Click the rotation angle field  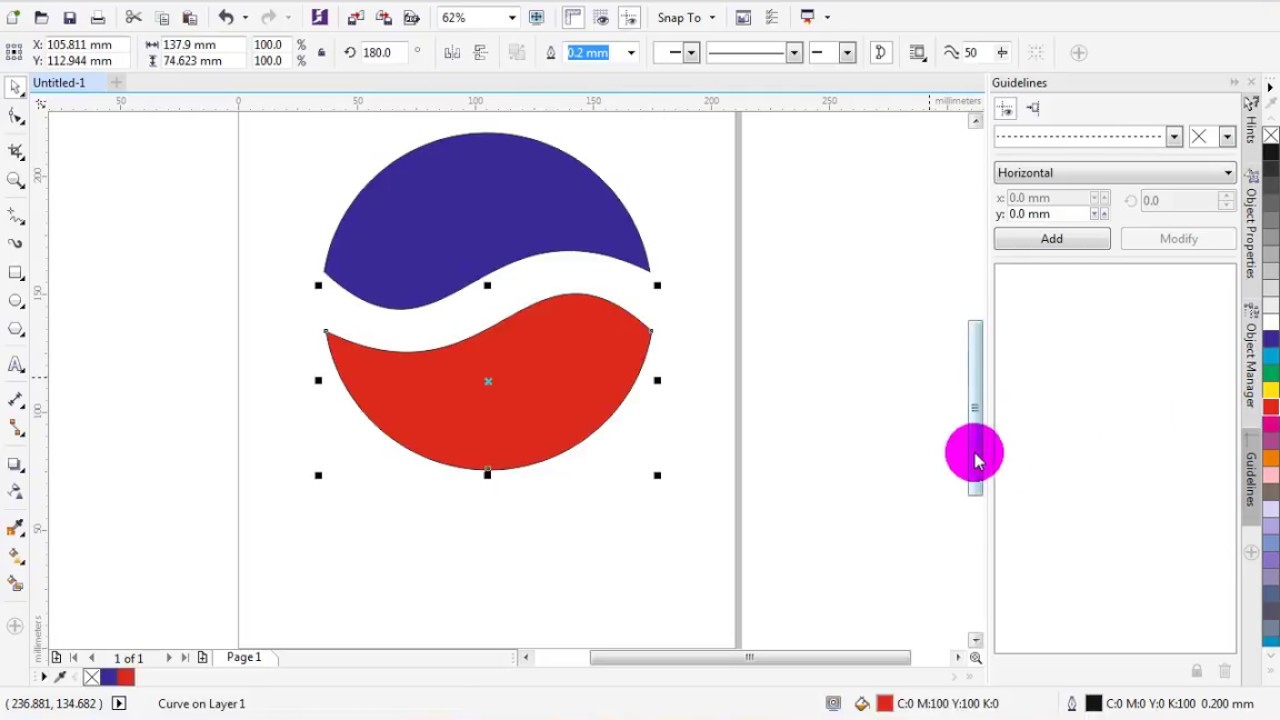pos(385,53)
